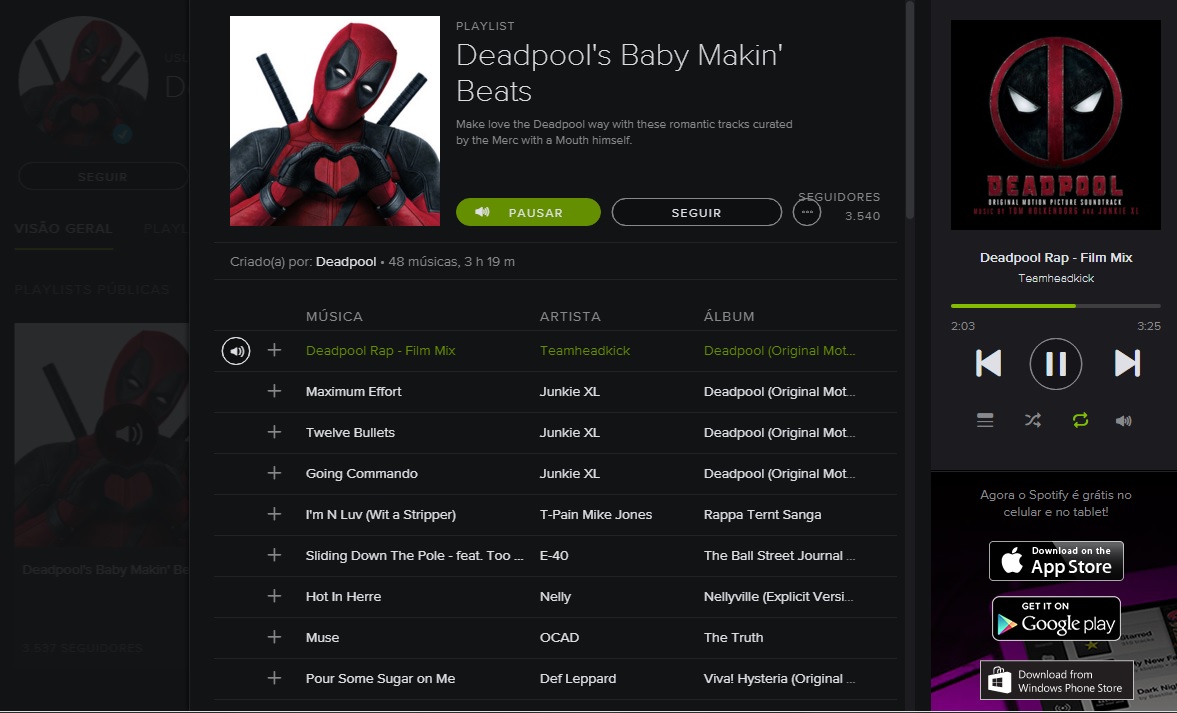Add Twelve Bullets using its plus icon

tap(275, 432)
